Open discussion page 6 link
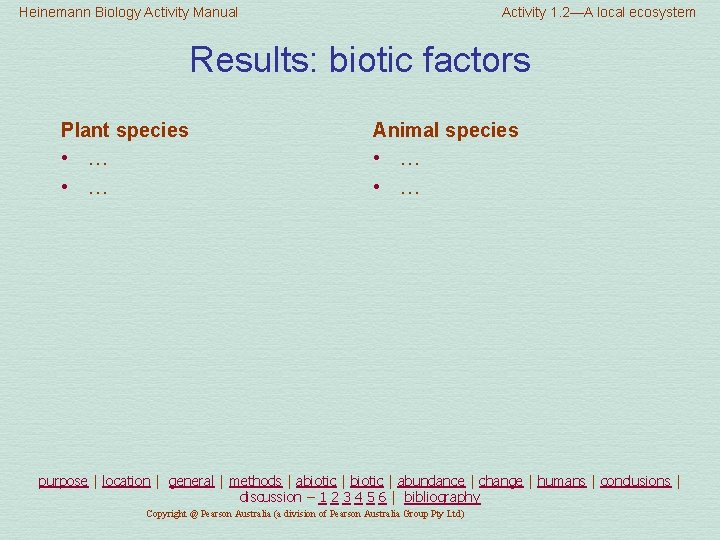The height and width of the screenshot is (540, 720). [382, 497]
